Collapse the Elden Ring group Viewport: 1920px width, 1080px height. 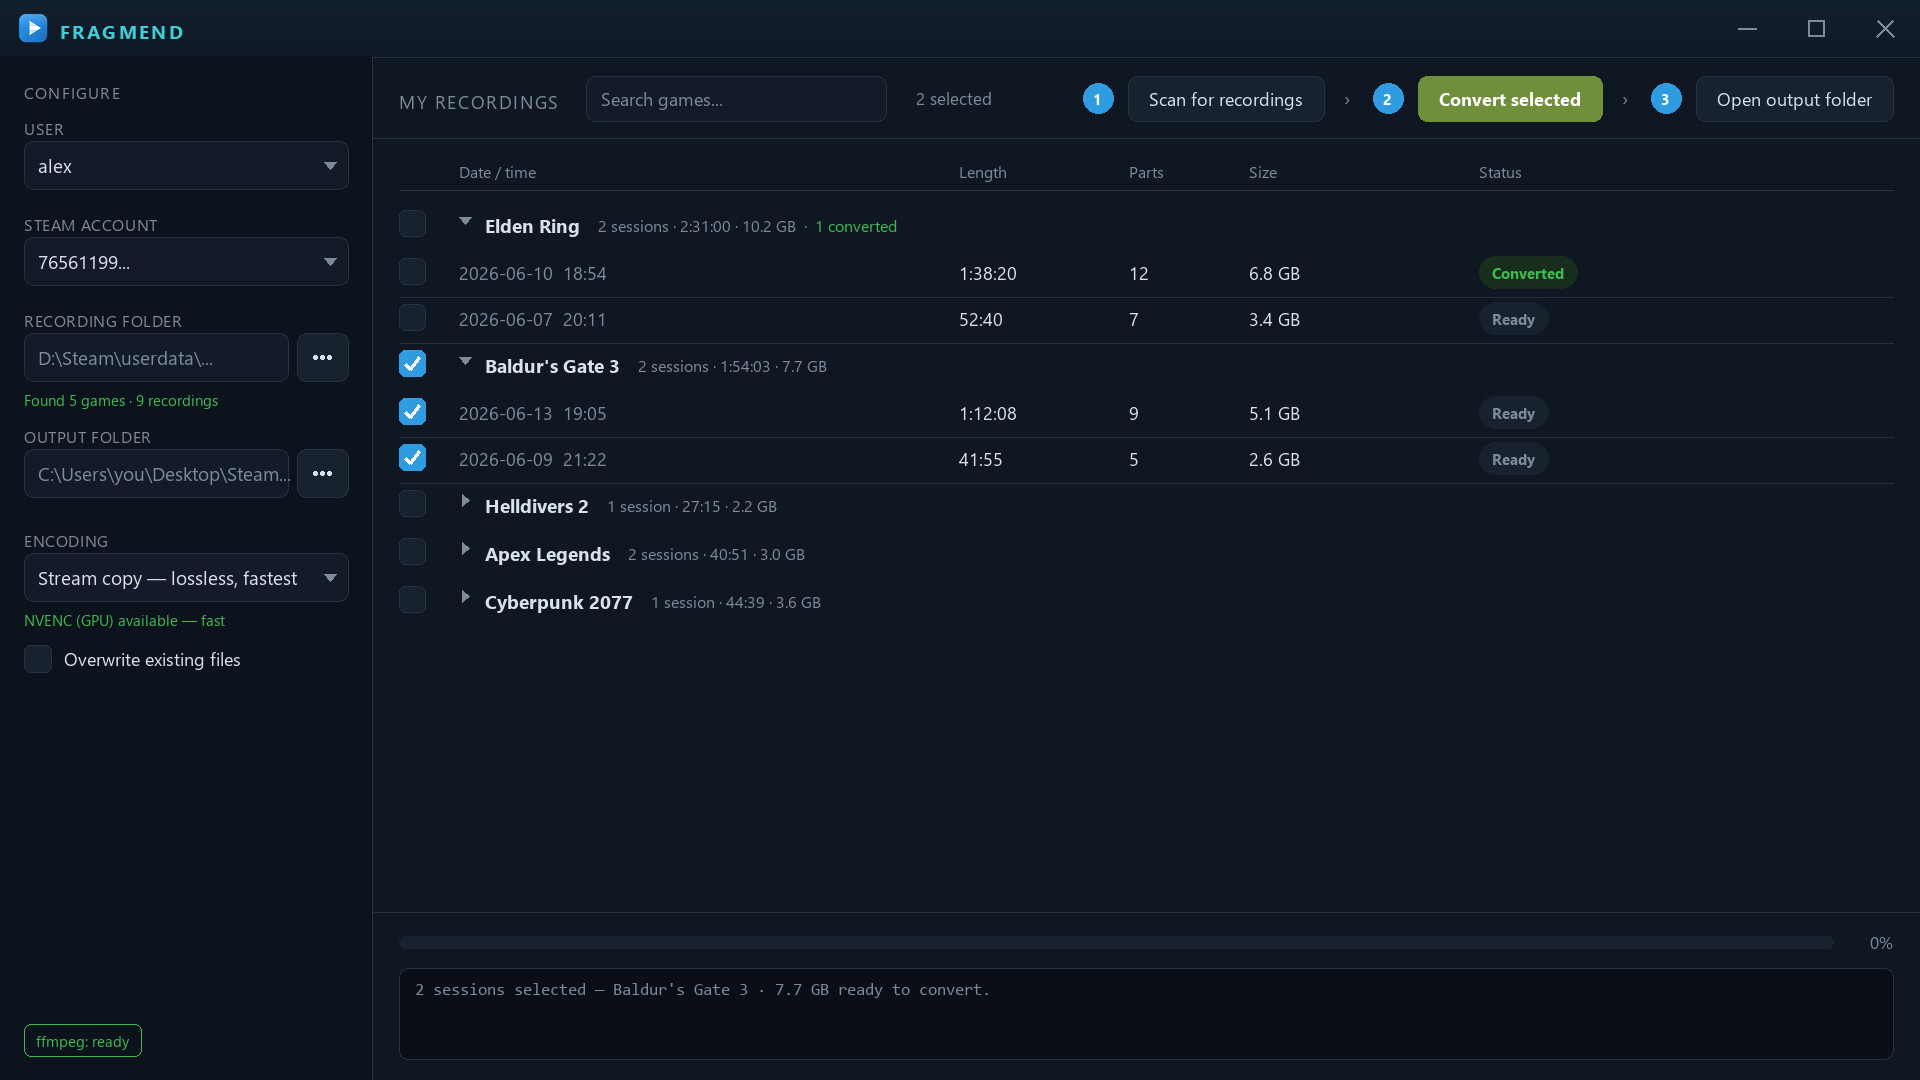tap(465, 221)
